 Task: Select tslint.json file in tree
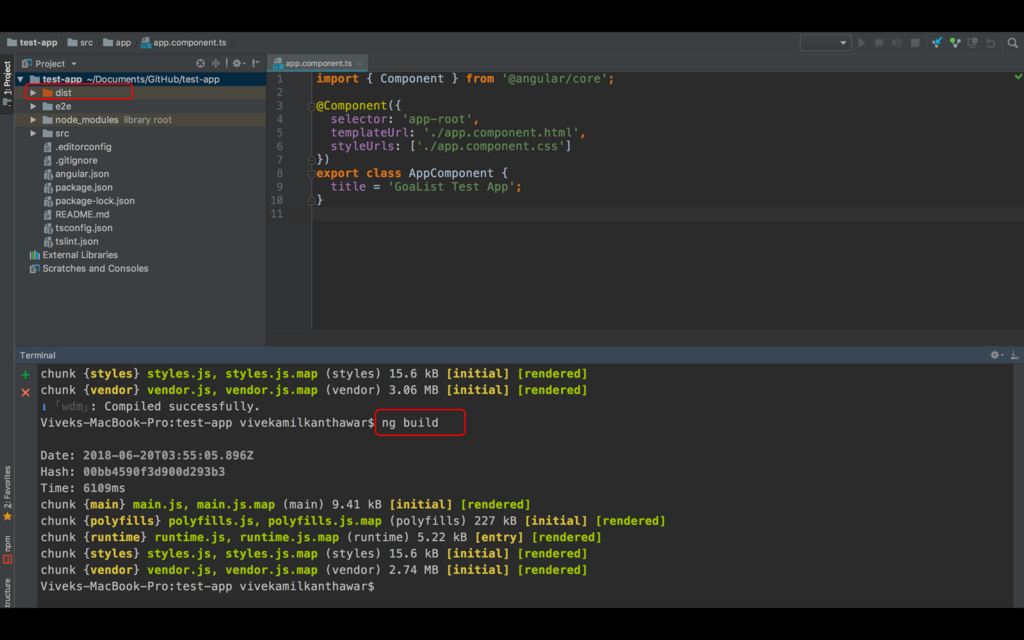(x=140, y=242)
